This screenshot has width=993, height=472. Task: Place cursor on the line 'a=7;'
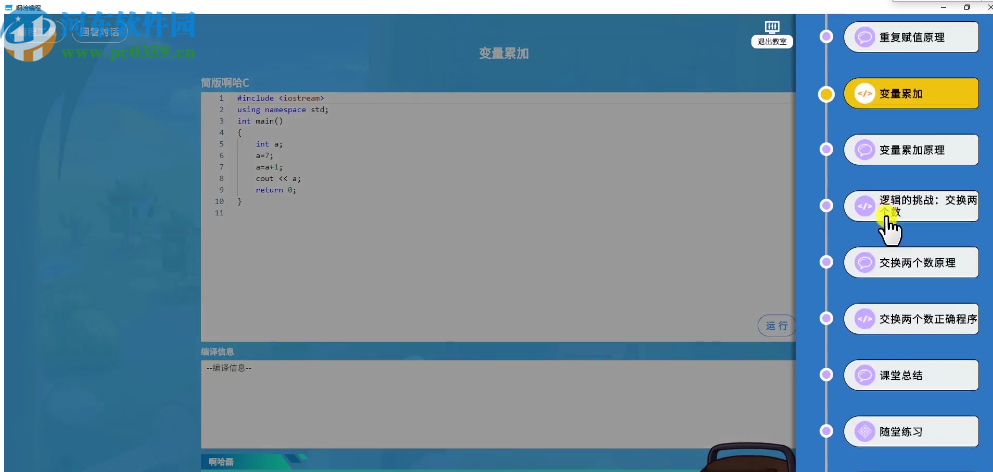pos(265,155)
